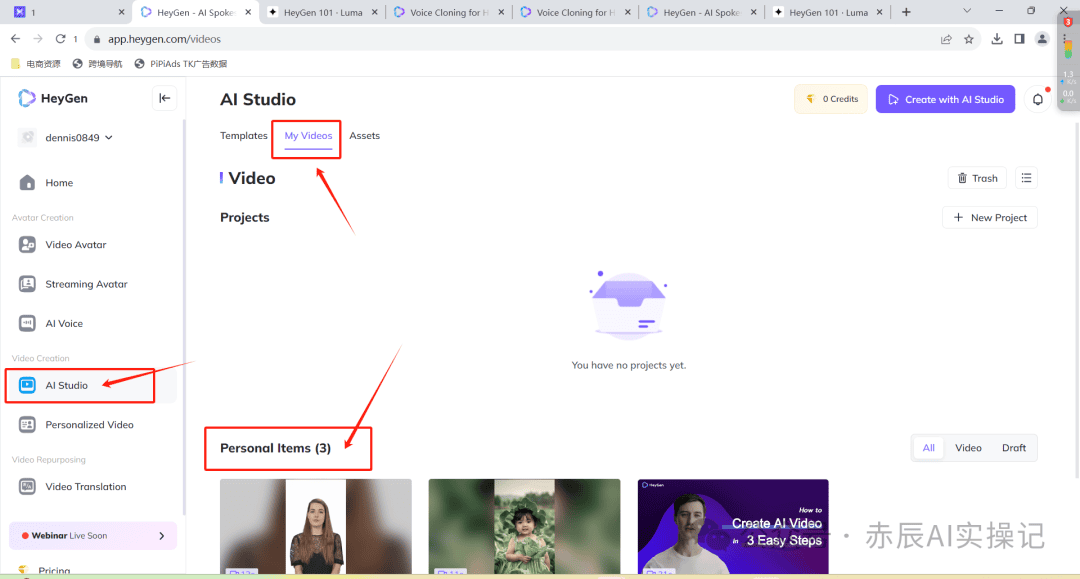The image size is (1080, 579).
Task: Switch to the Assets tab
Action: [364, 136]
